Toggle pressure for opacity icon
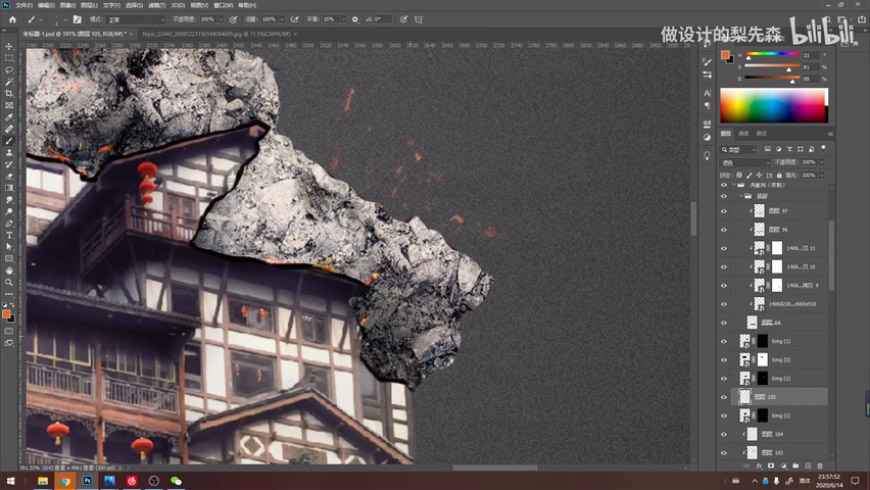Screen dimensions: 870x490 click(234, 19)
